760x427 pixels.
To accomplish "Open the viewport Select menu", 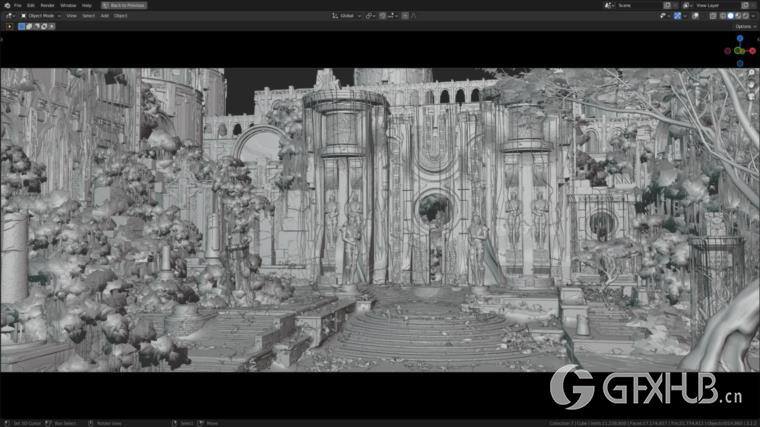I will coord(88,16).
